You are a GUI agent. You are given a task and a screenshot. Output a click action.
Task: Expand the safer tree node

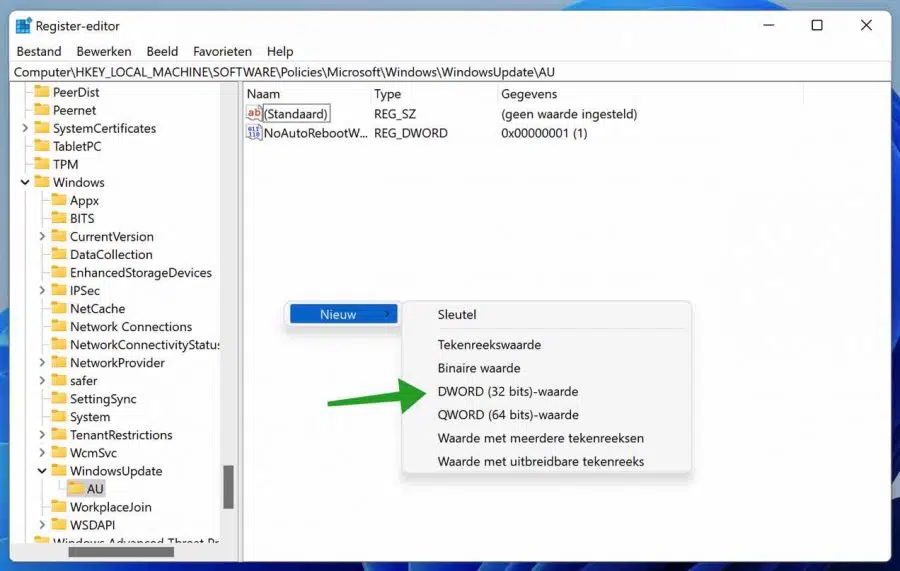point(42,380)
